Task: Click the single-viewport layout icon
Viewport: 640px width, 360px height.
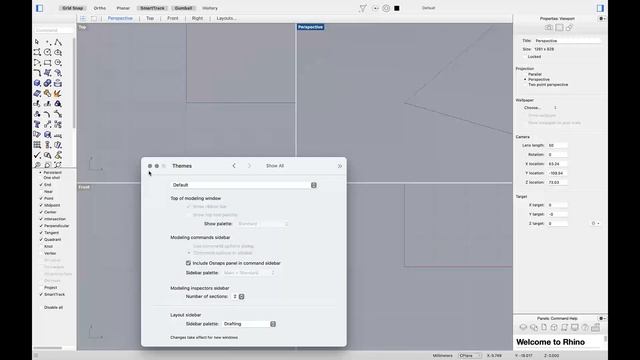Action: click(94, 18)
